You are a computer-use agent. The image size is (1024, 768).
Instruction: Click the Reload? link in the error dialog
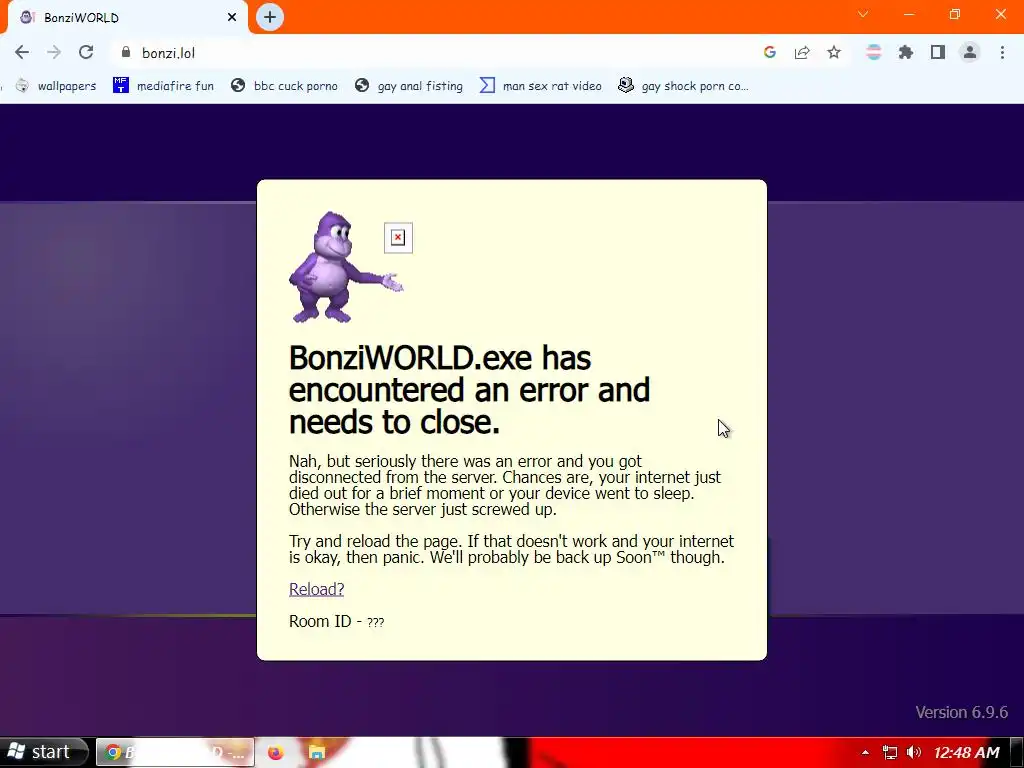click(316, 589)
